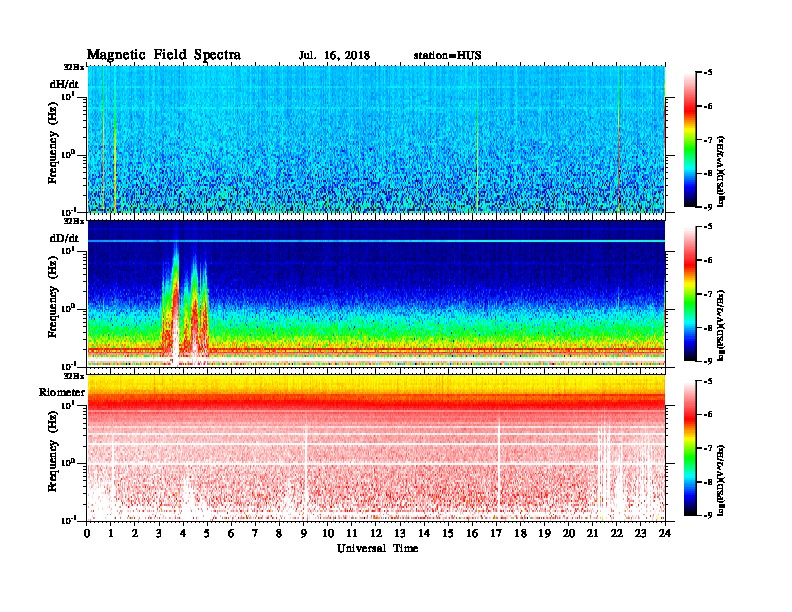Click the hour label "13" on the time axis
Screen dimensions: 792x612
(400, 533)
